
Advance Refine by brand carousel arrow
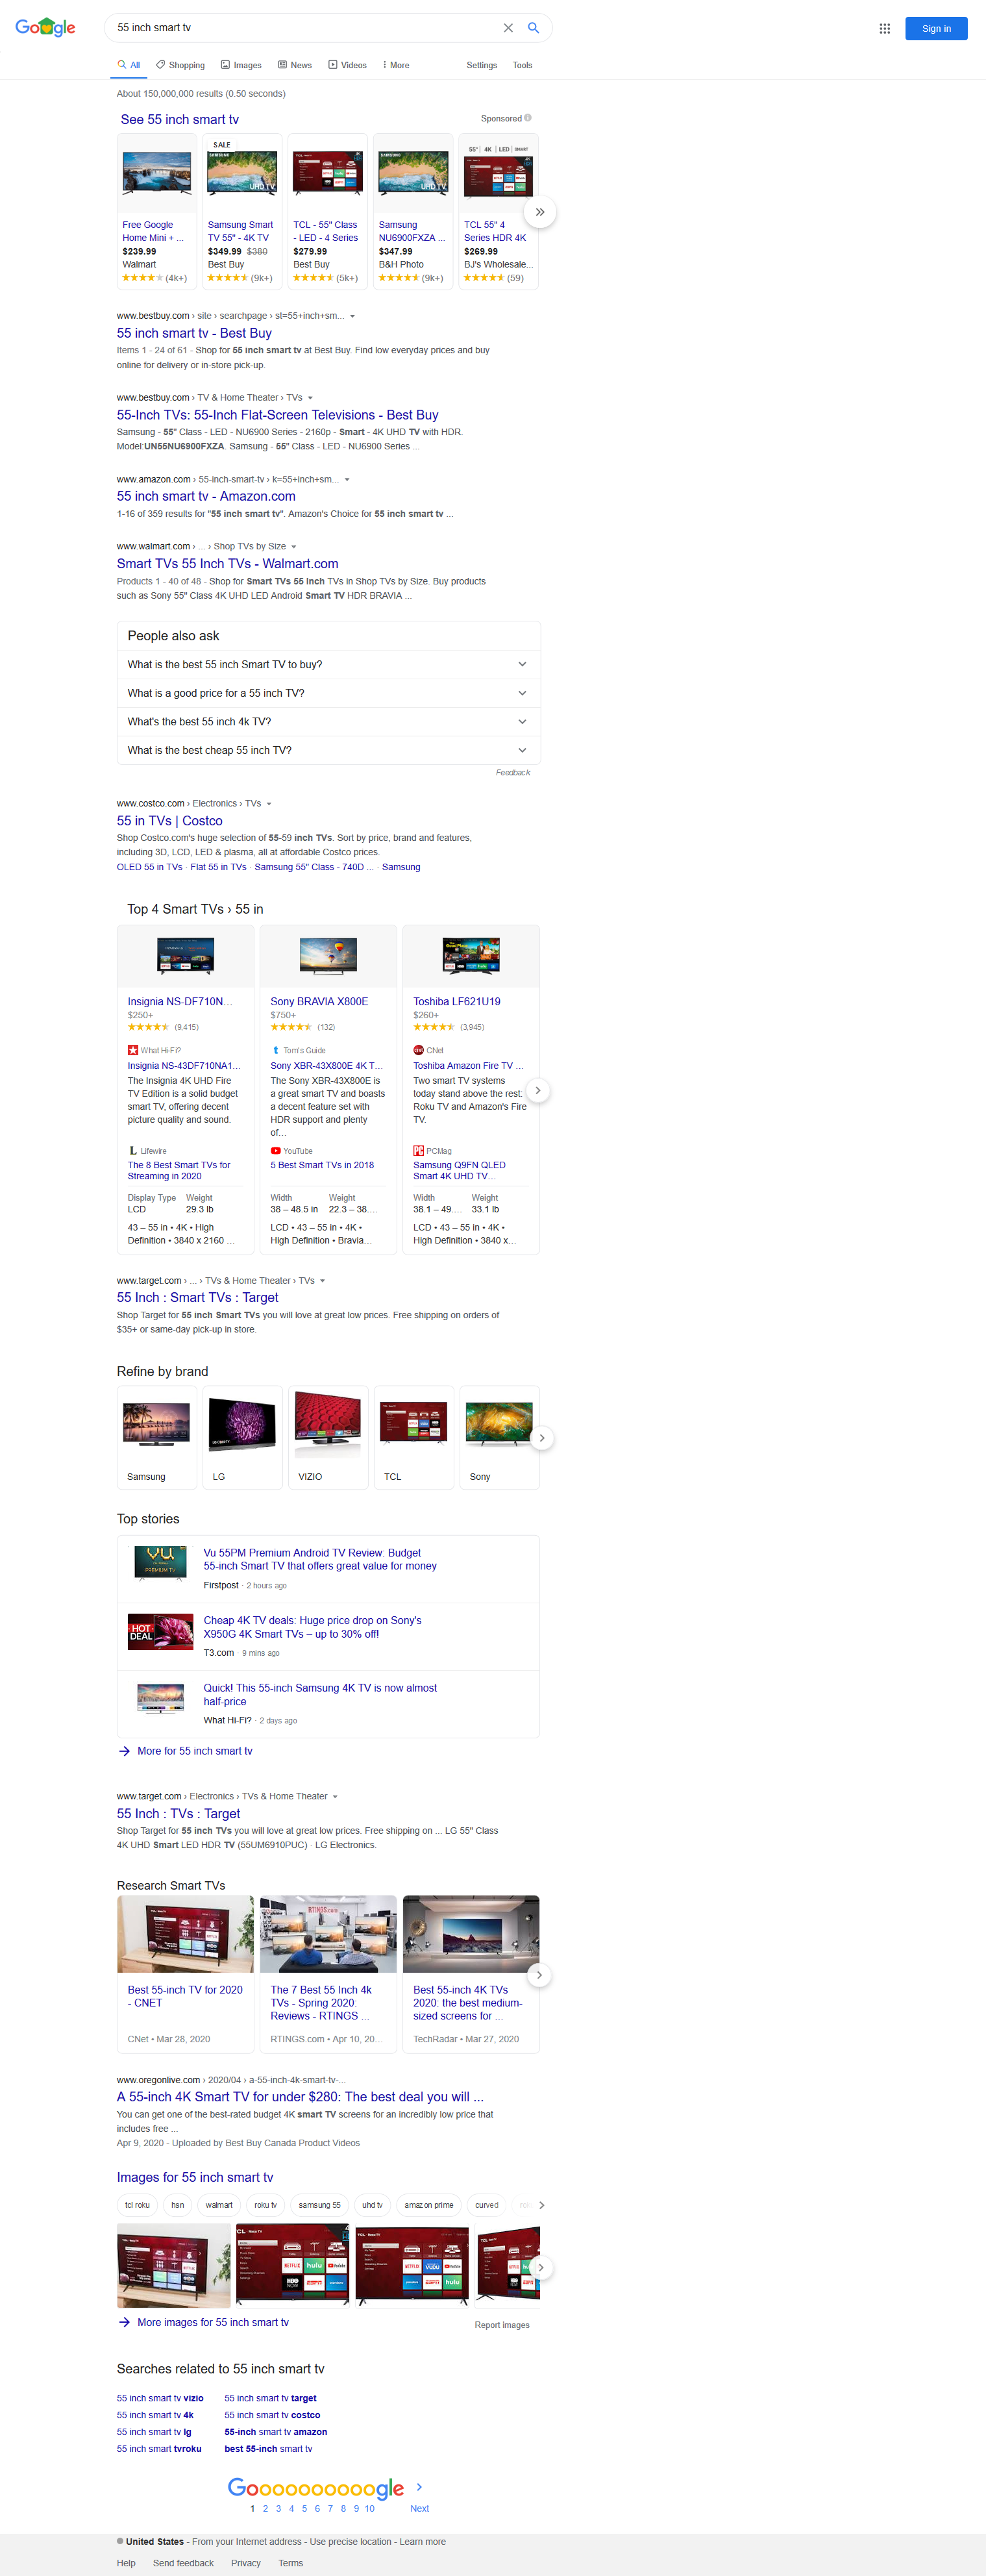542,1438
